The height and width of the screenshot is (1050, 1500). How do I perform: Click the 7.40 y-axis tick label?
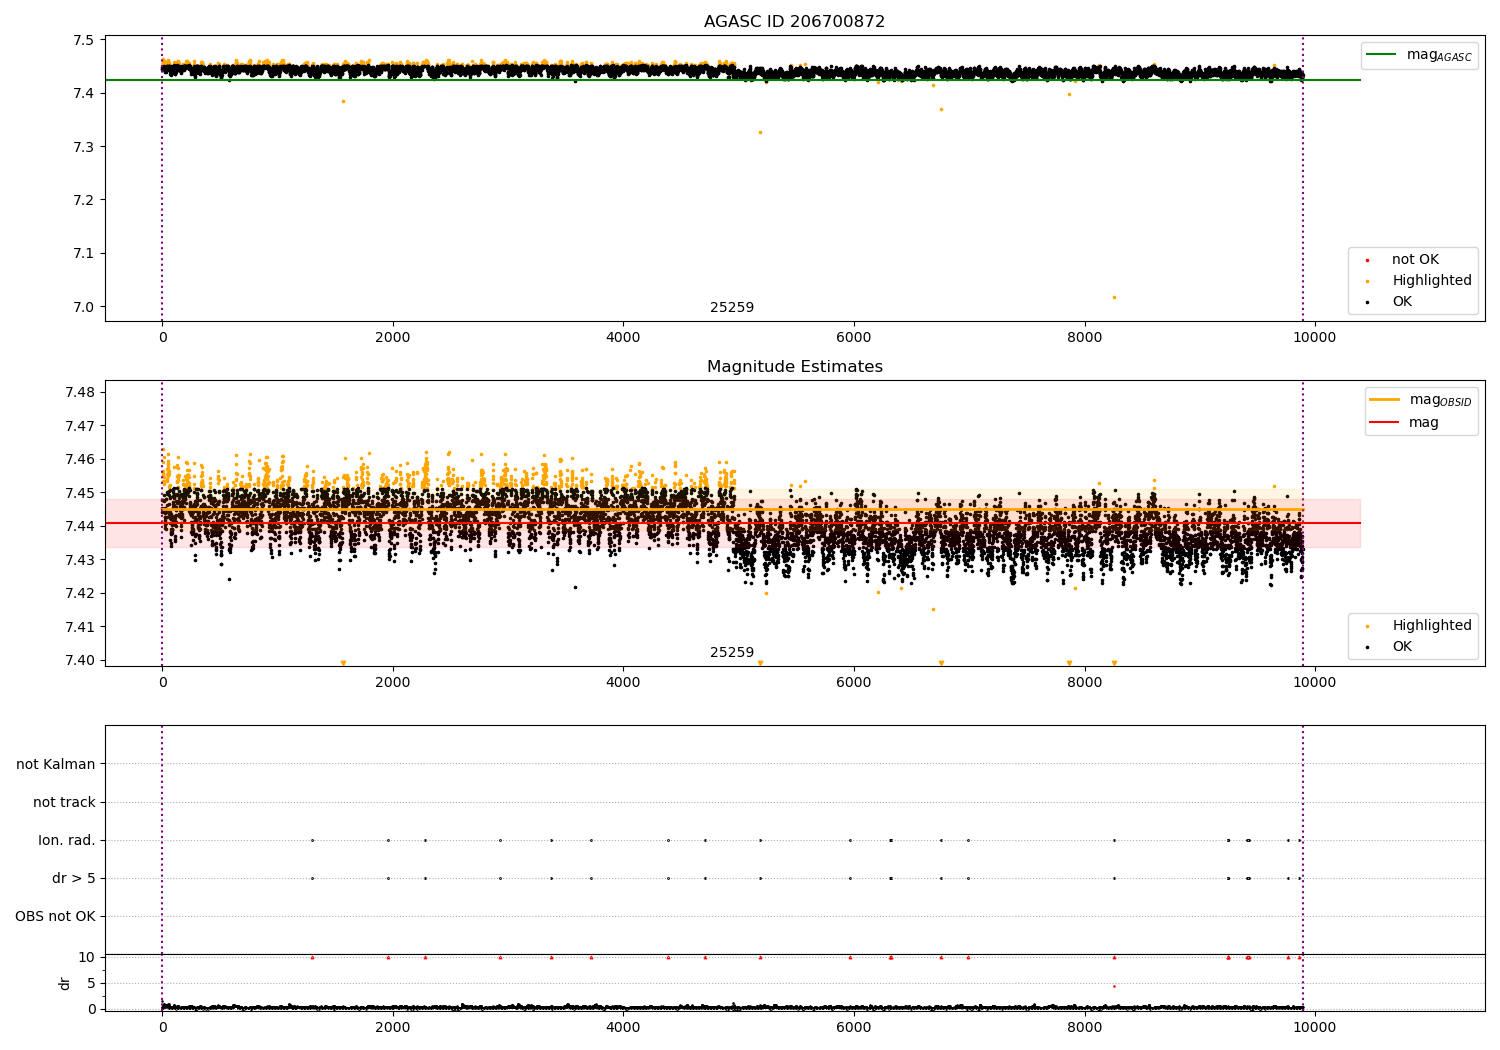tap(80, 661)
